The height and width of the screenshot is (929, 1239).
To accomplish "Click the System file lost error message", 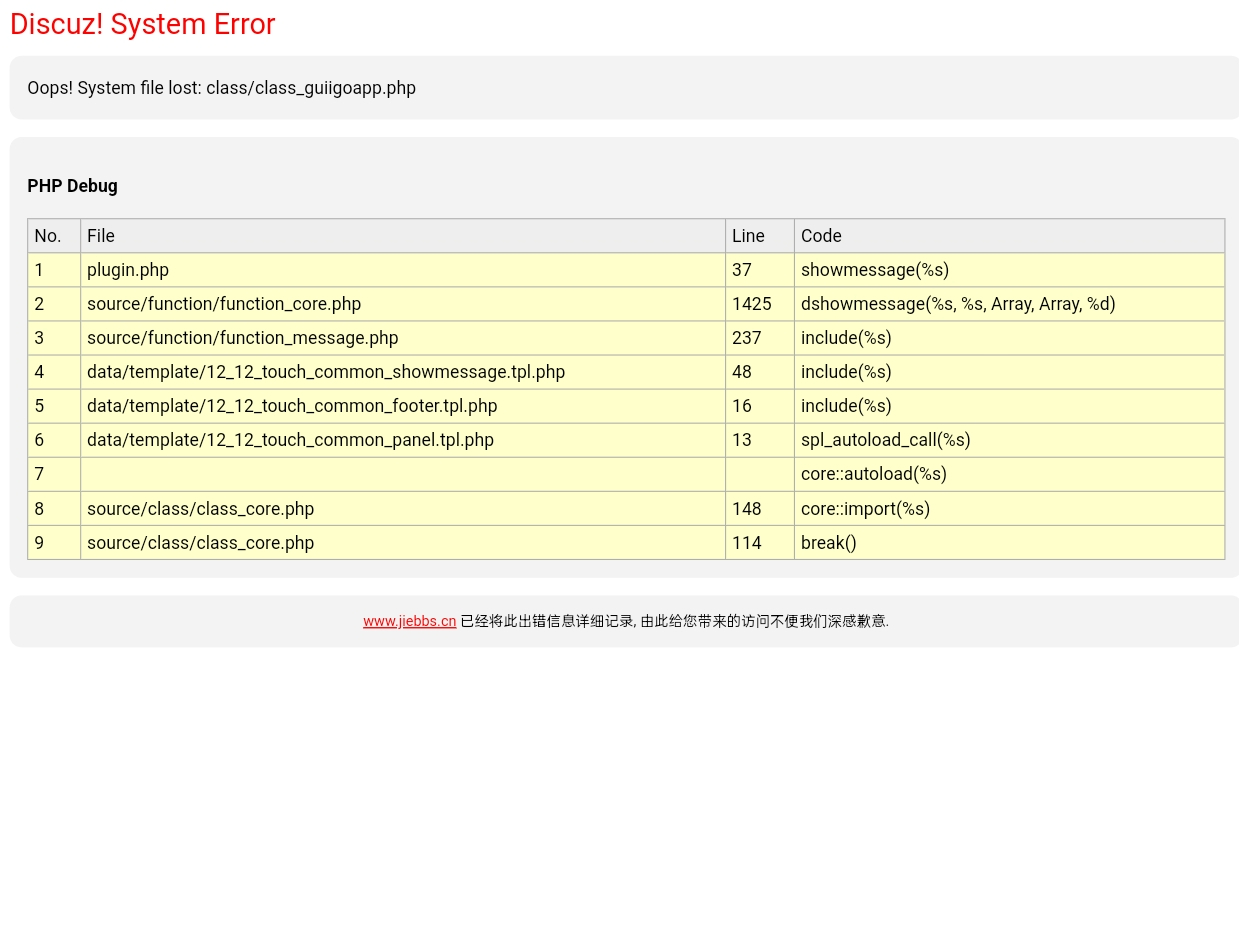I will coord(221,88).
